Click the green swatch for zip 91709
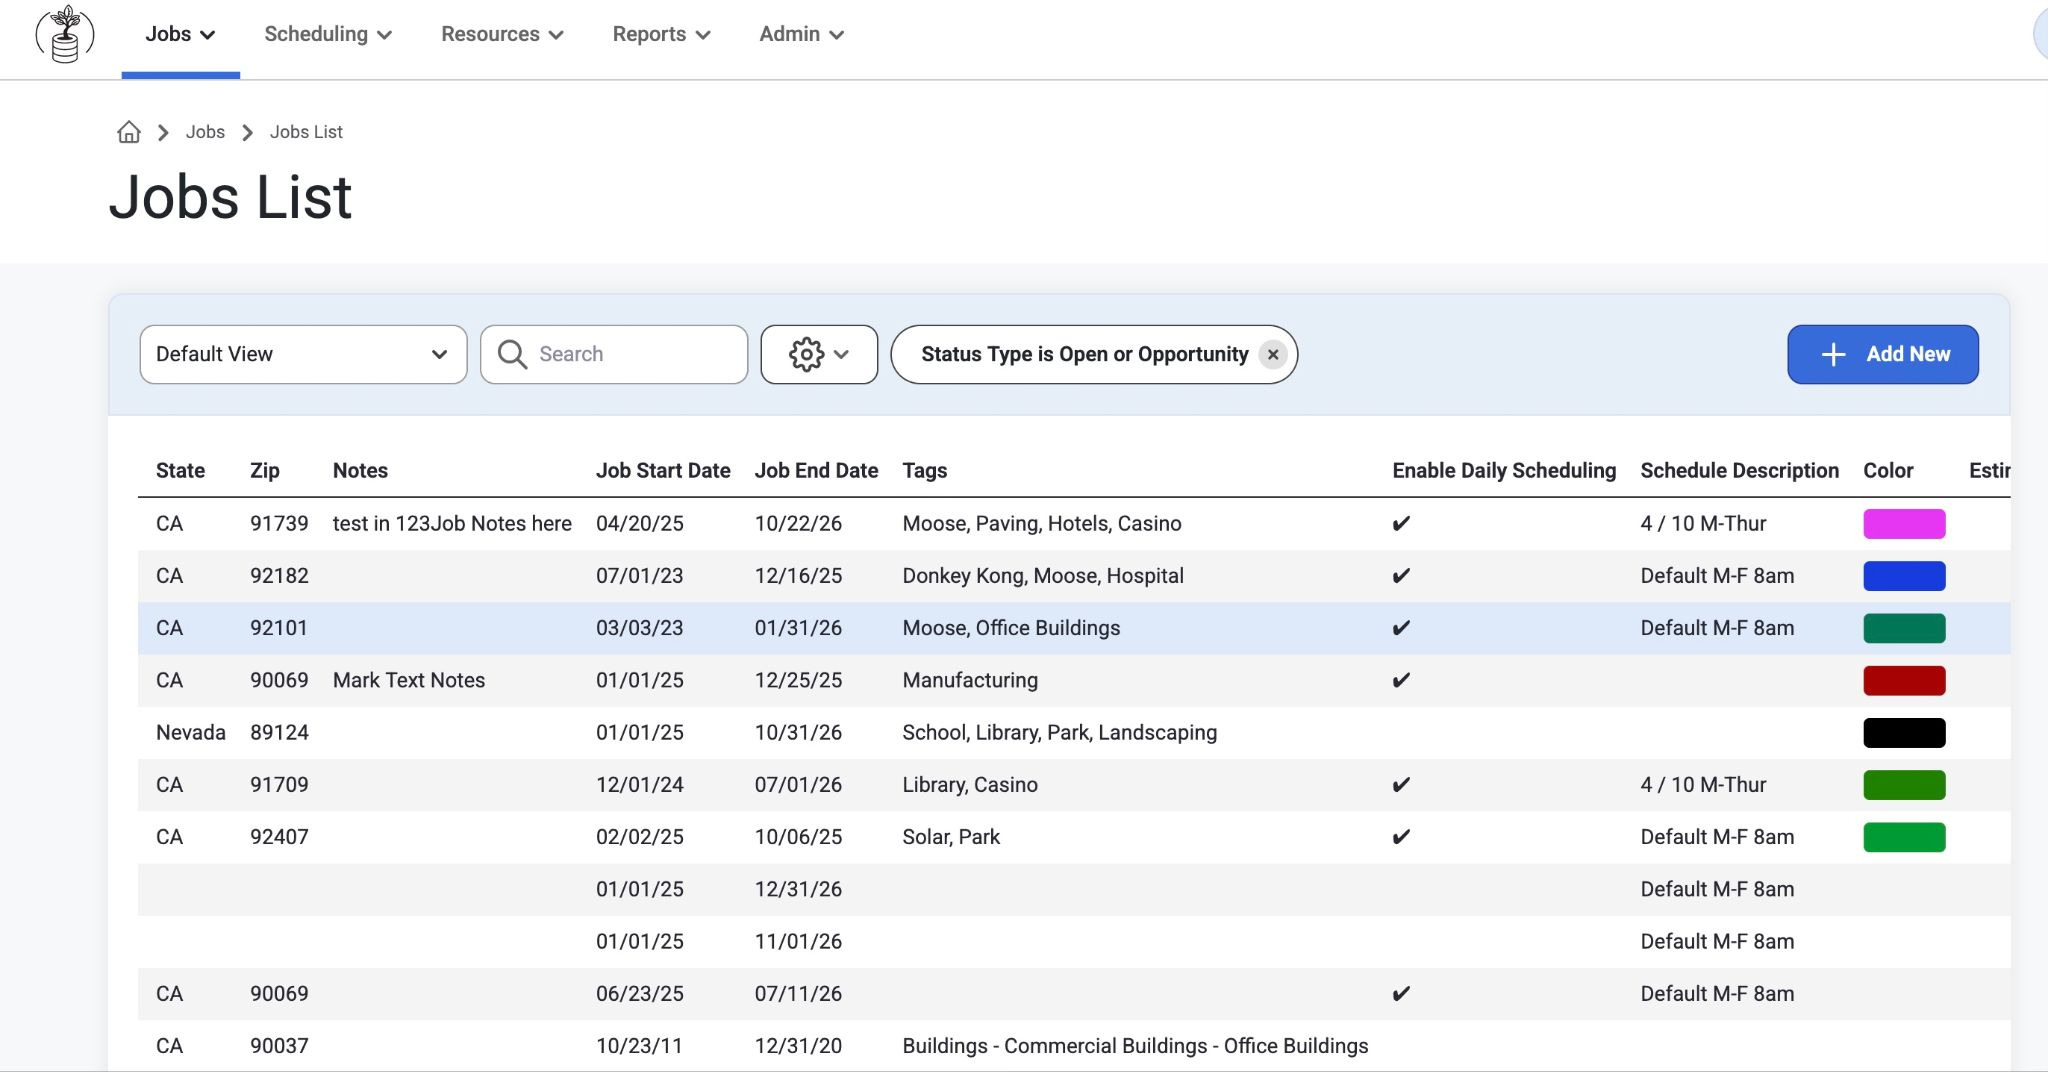Screen dimensions: 2048x1072 tap(1904, 785)
